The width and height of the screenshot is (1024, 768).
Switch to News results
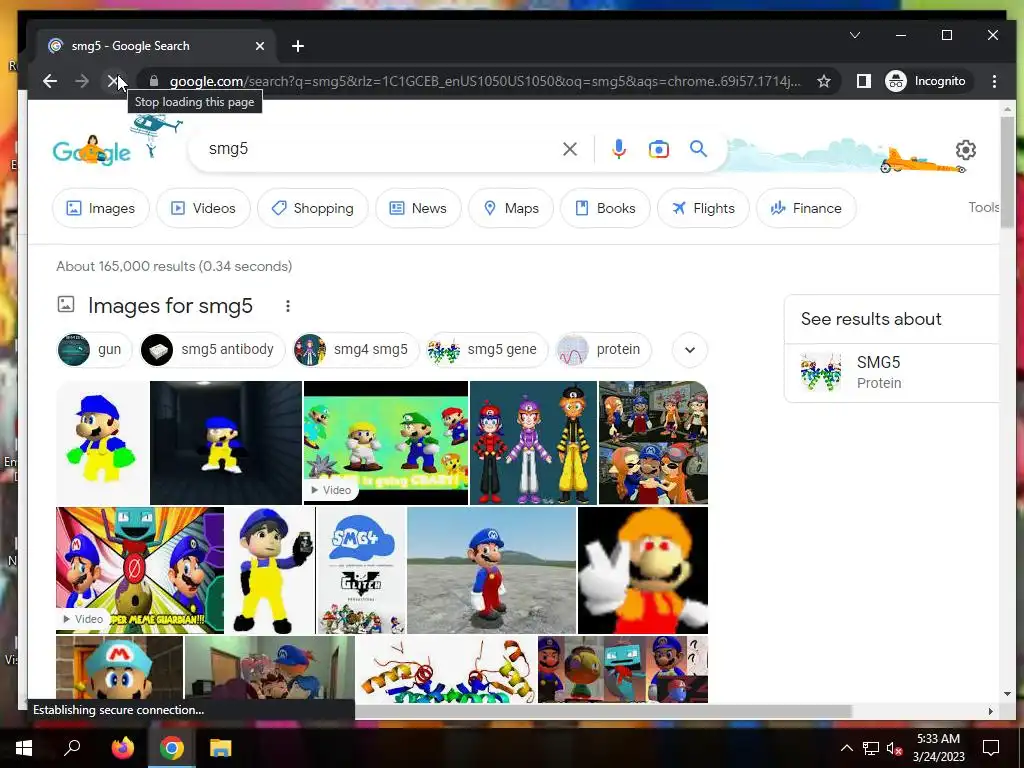[x=418, y=208]
